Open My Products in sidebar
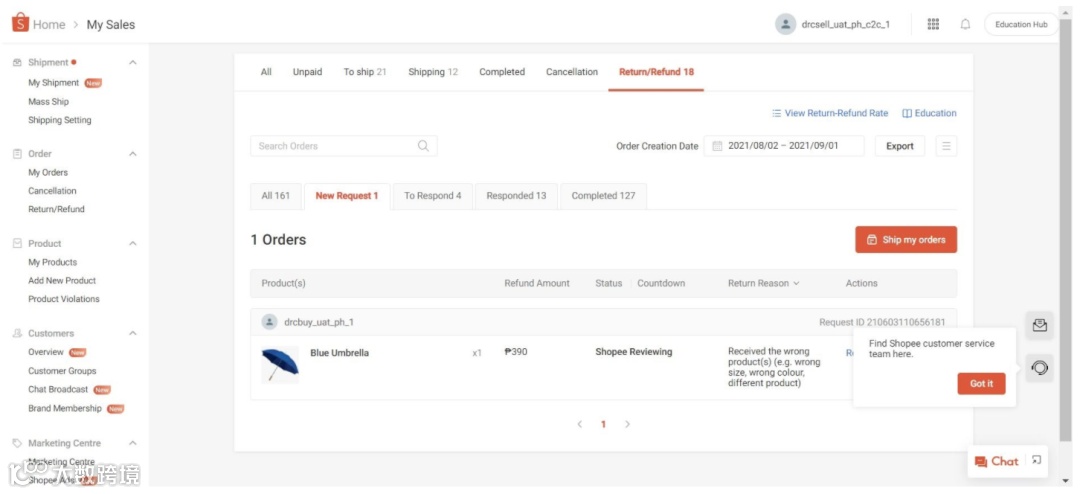1080x494 pixels. tap(52, 262)
